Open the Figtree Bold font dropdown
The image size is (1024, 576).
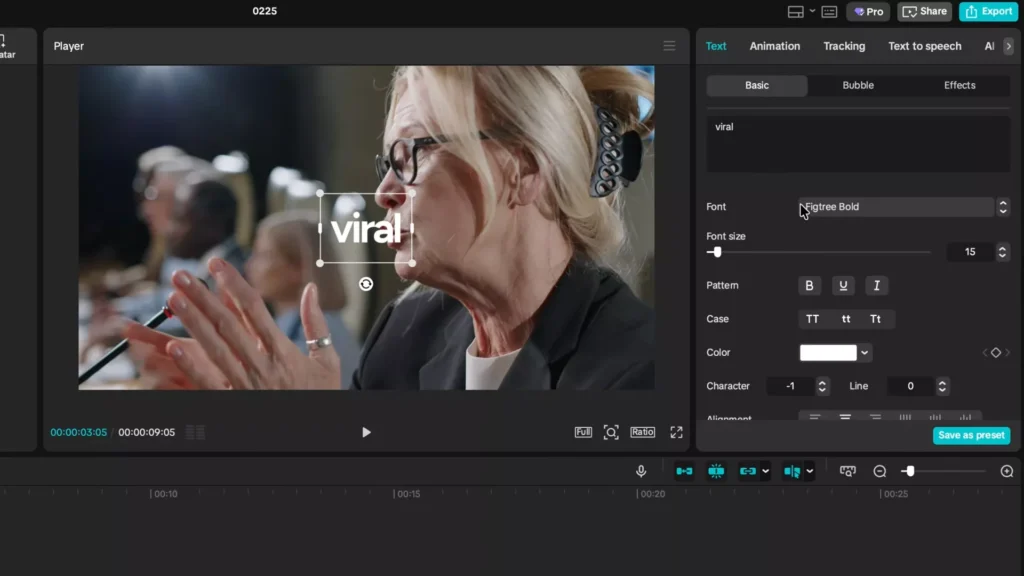coord(895,207)
